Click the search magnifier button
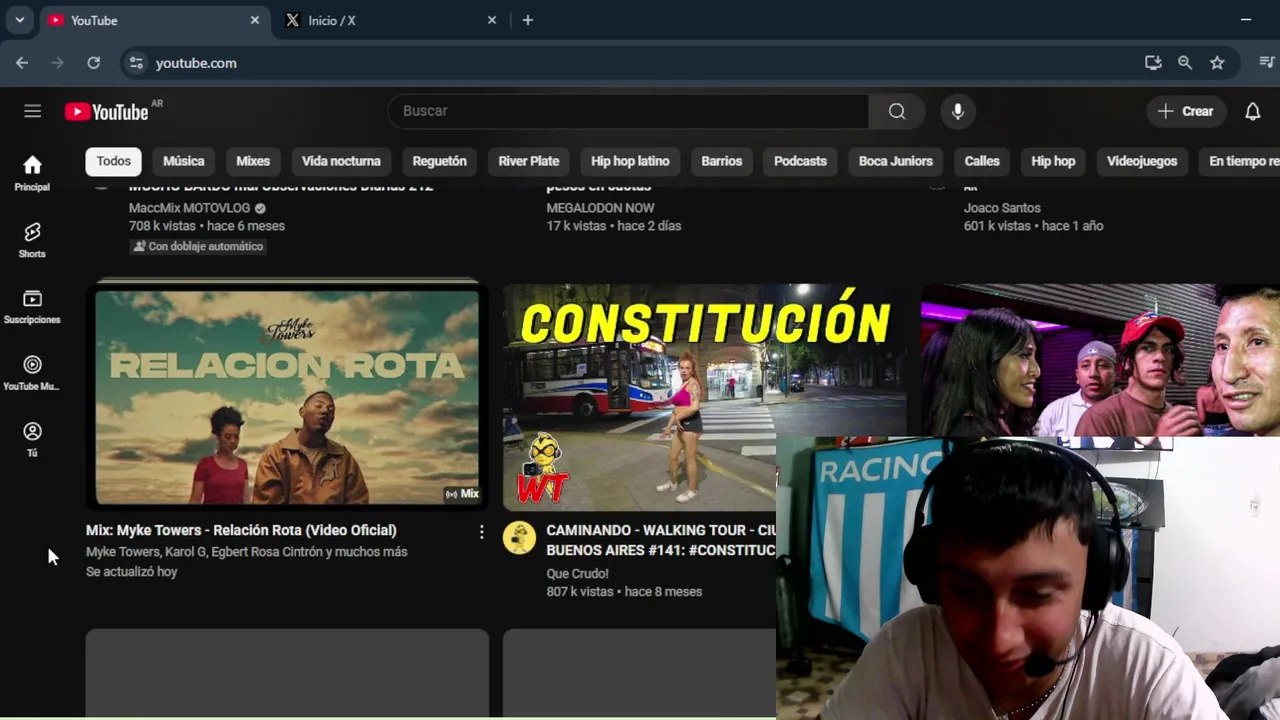 [x=897, y=111]
